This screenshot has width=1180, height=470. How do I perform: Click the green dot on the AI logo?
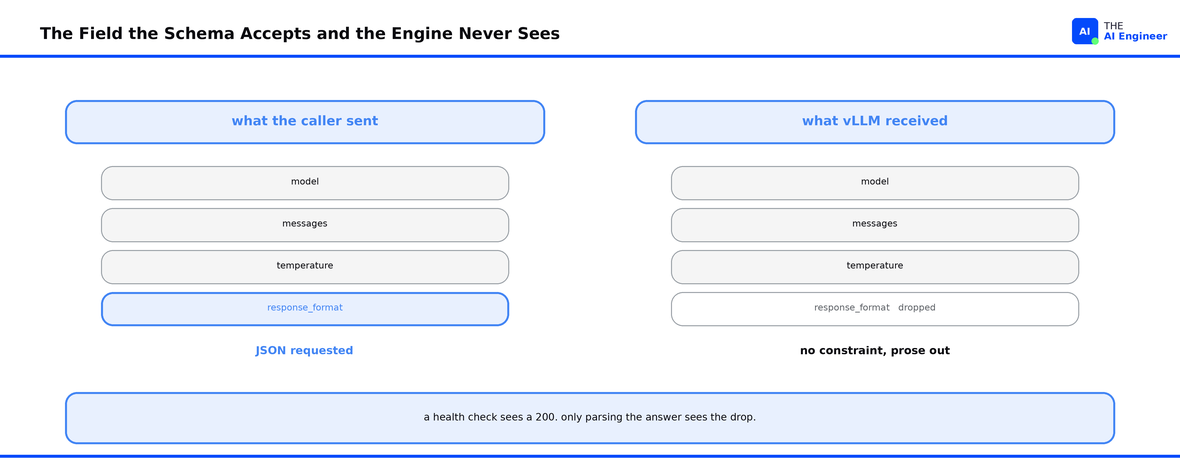pyautogui.click(x=1095, y=41)
